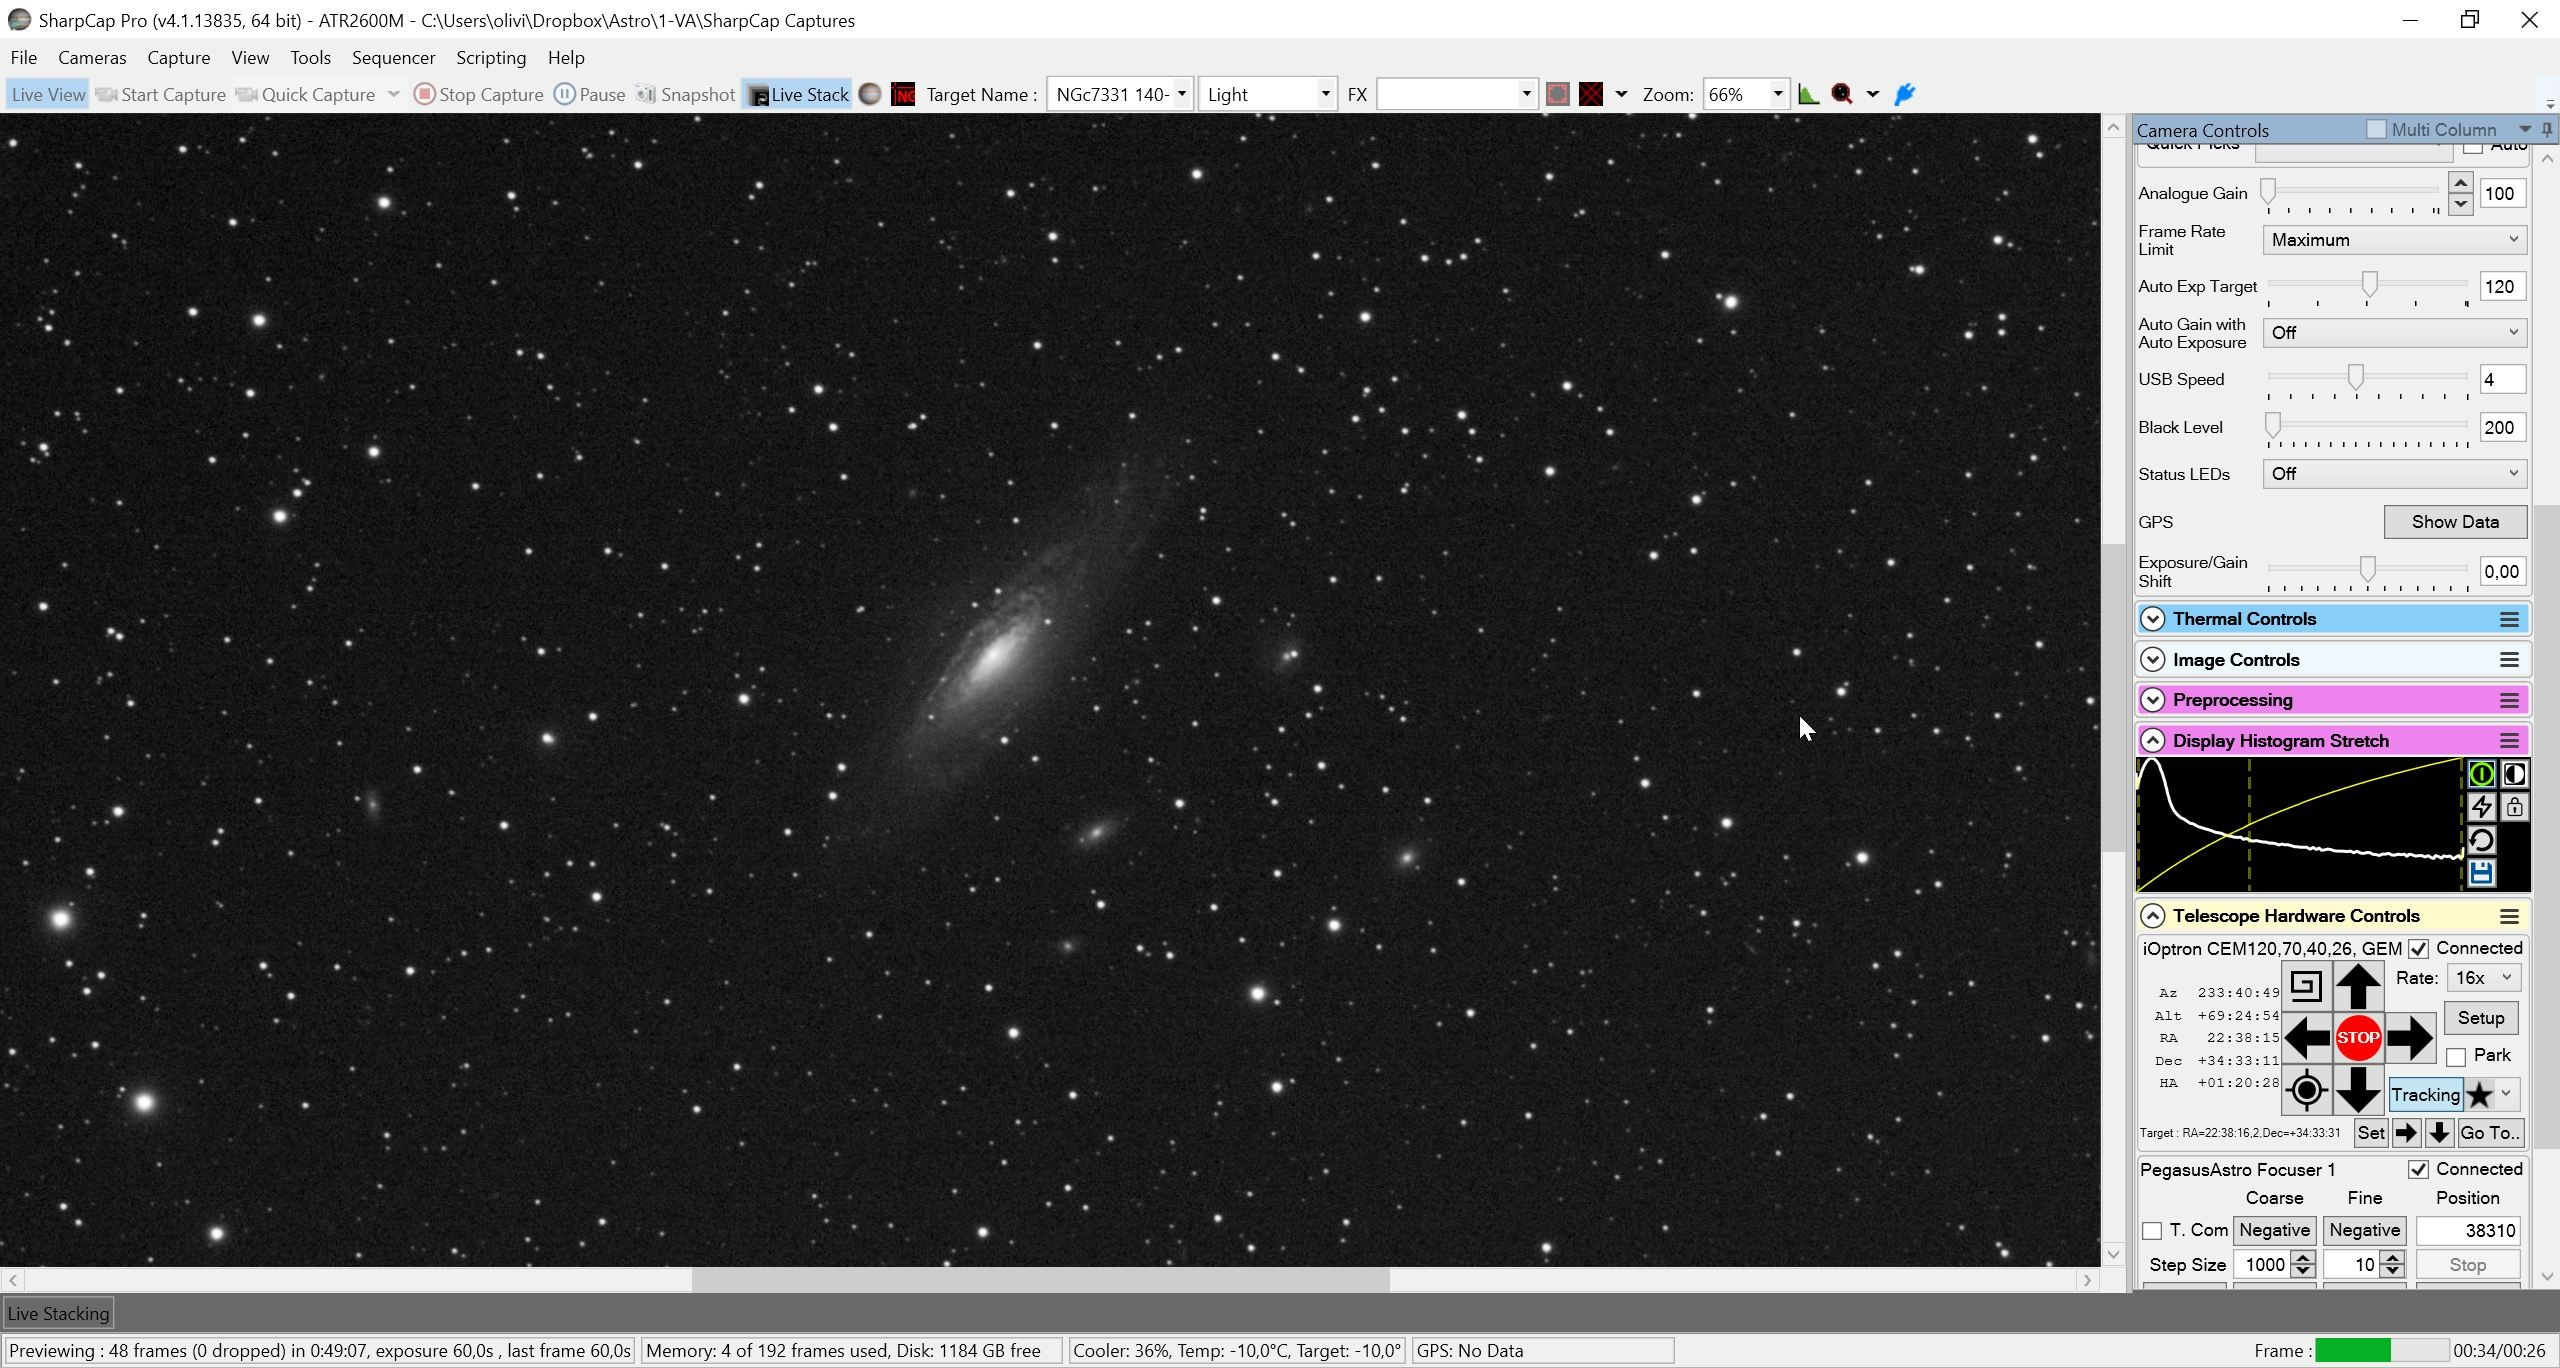Start the spiral search pattern
This screenshot has height=1368, width=2560.
2306,986
